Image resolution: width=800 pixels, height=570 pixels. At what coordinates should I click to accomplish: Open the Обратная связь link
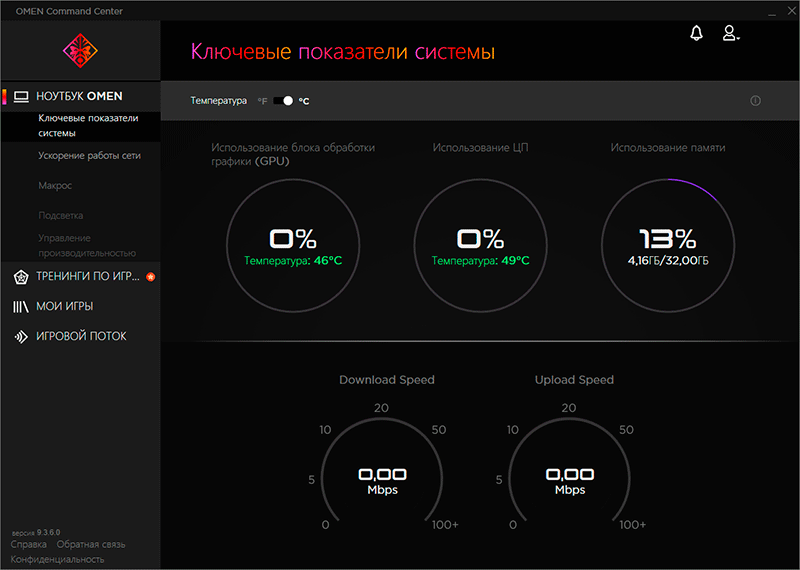coord(91,544)
